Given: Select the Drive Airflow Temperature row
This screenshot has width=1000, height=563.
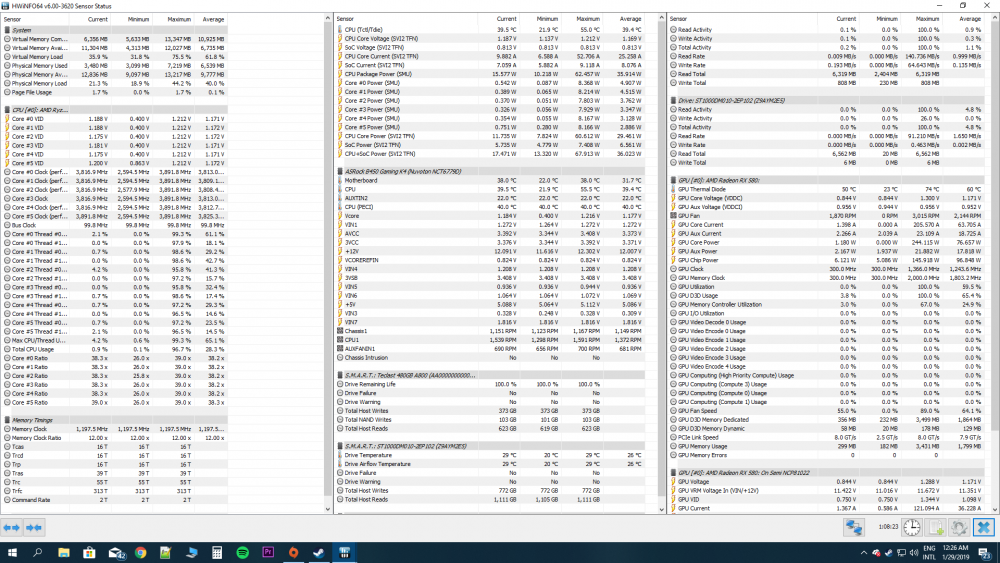Looking at the screenshot, I should coord(490,464).
